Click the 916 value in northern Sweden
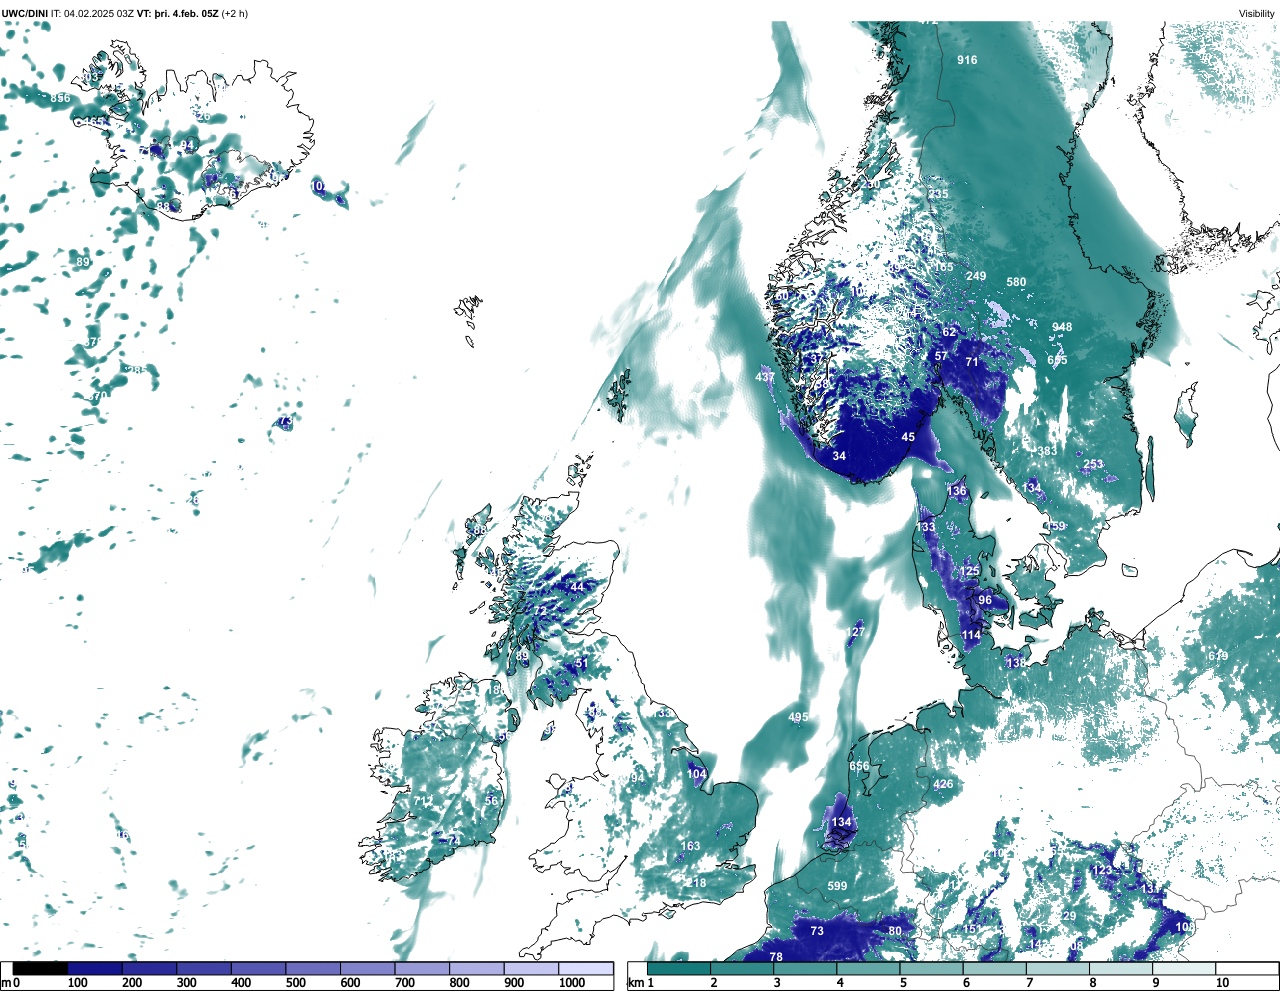 967,60
